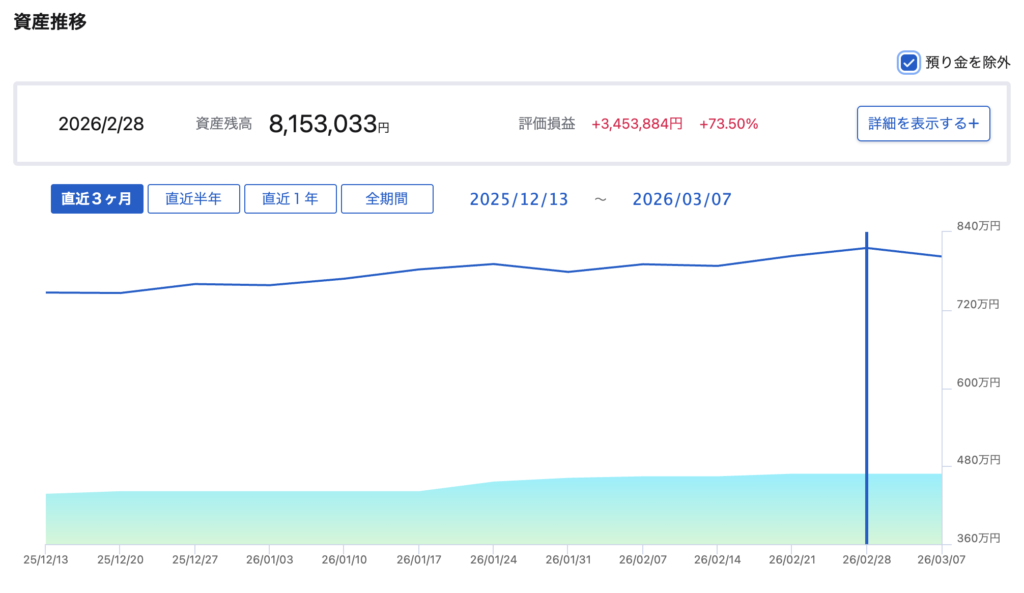Select the 直近3ヶ月 period tab
Screen dimensions: 1024x593
(97, 199)
